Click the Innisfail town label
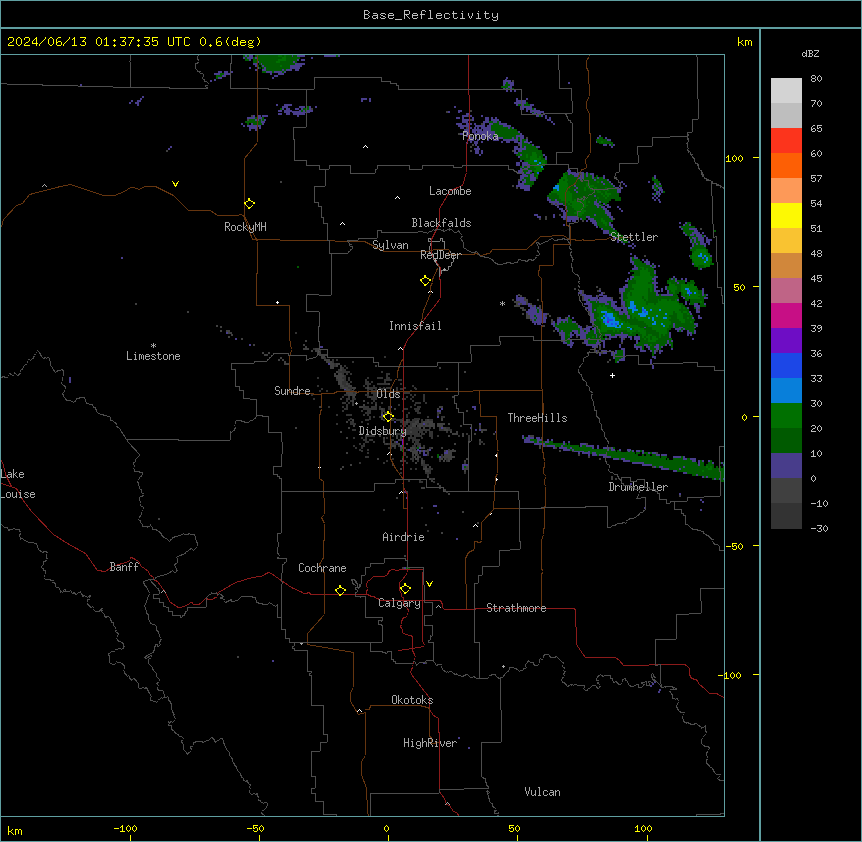The image size is (862, 842). (x=415, y=326)
